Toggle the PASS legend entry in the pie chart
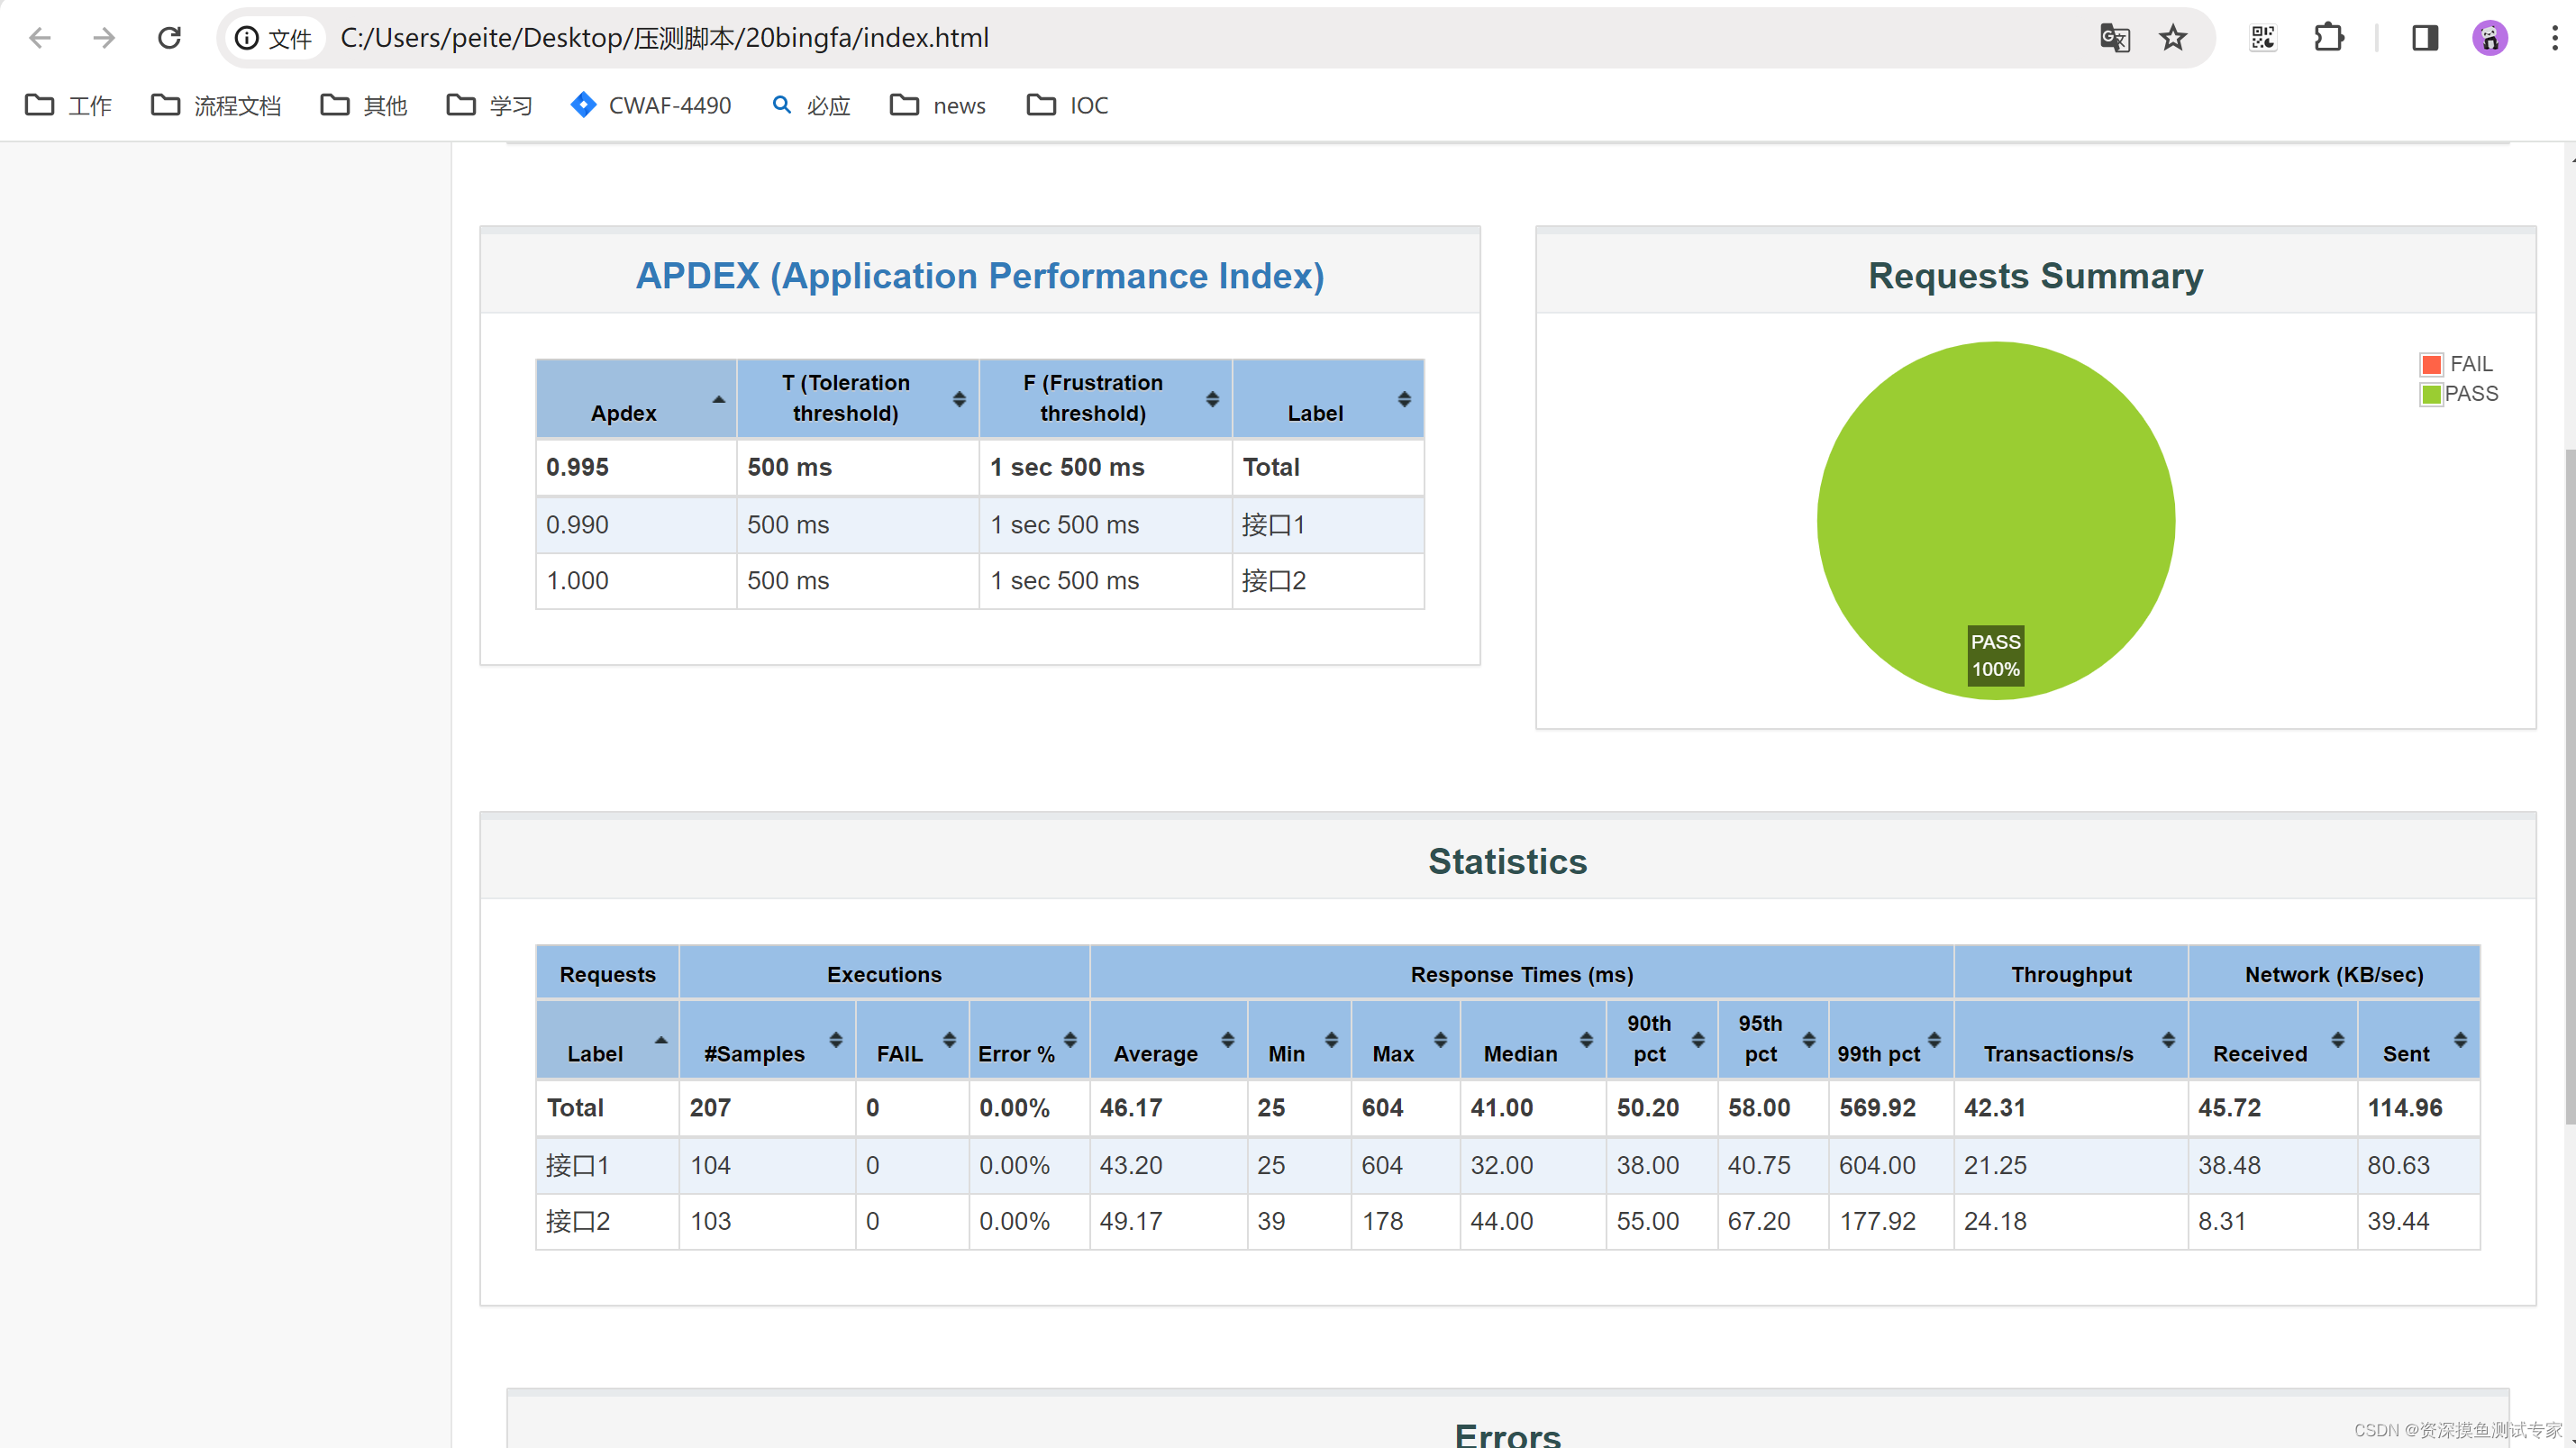Viewport: 2576px width, 1448px height. click(2459, 394)
